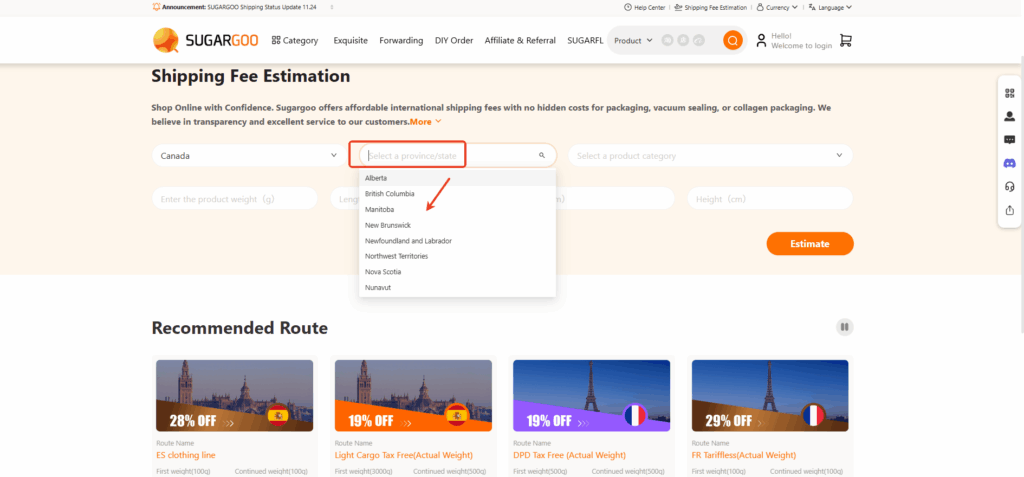Viewport: 1024px width, 477px height.
Task: Open the DIY Order nav item
Action: [x=454, y=41]
